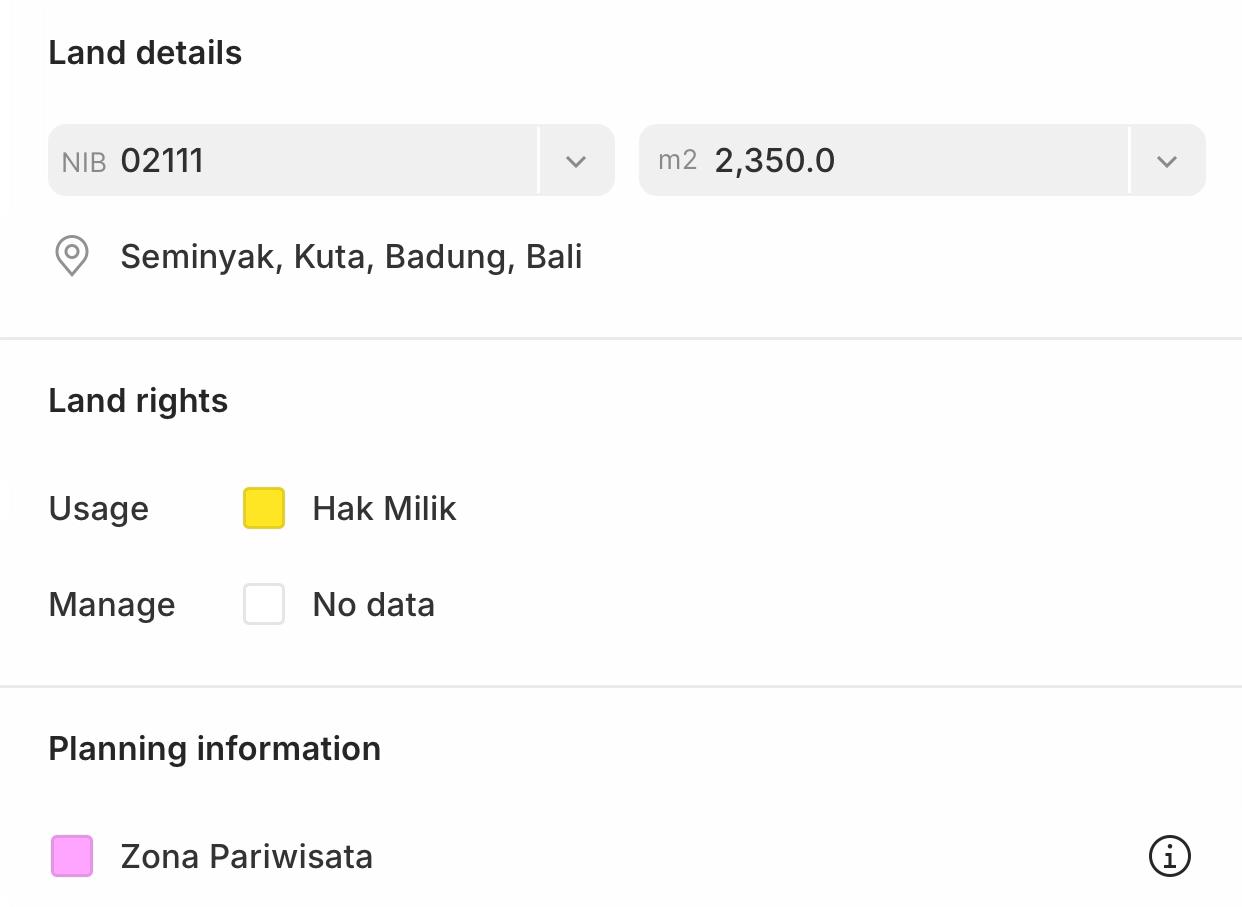Open the m2 area unit dropdown

click(1167, 161)
